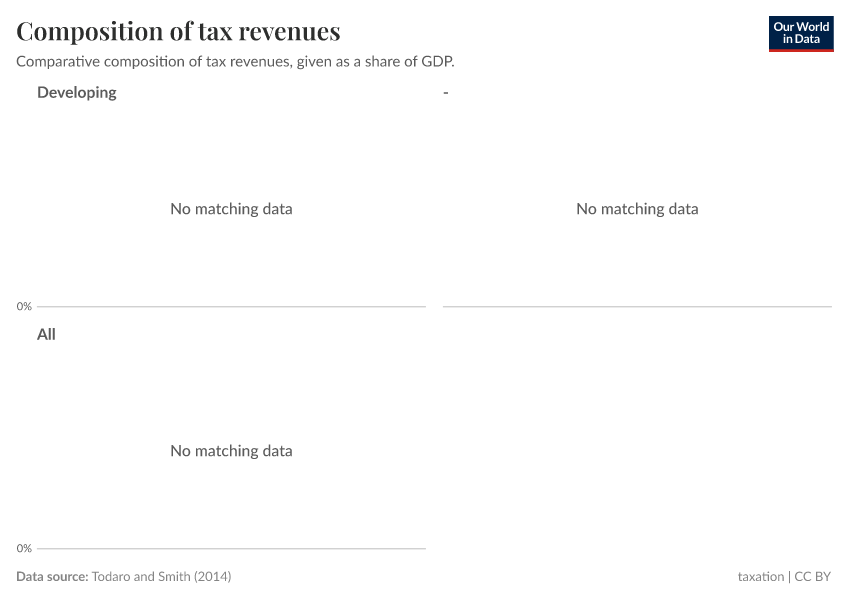
Task: Select the 'Developing' panel heading
Action: click(x=77, y=92)
